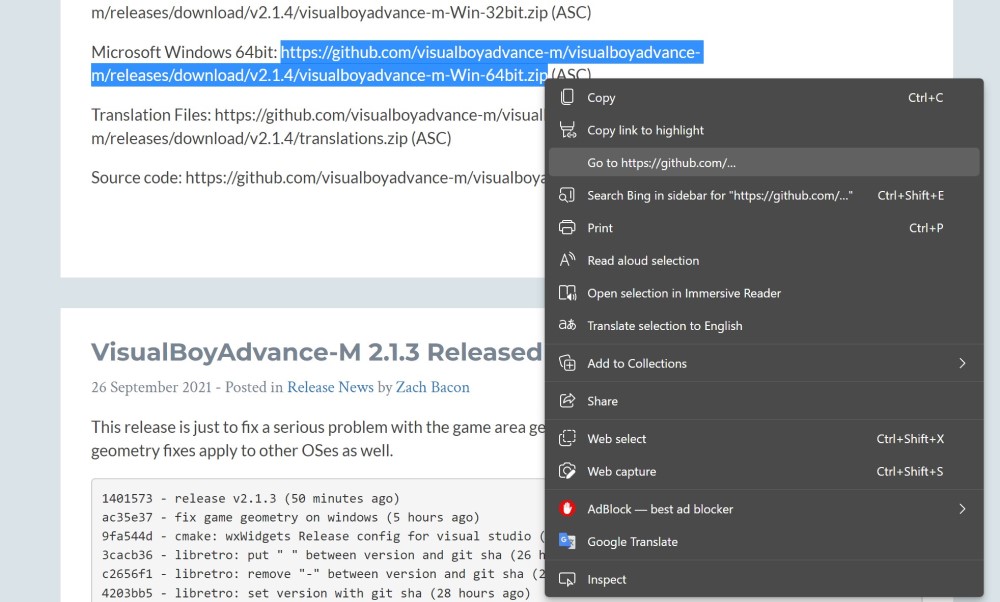Select Share from the context menu
The image size is (1000, 602).
(x=602, y=401)
